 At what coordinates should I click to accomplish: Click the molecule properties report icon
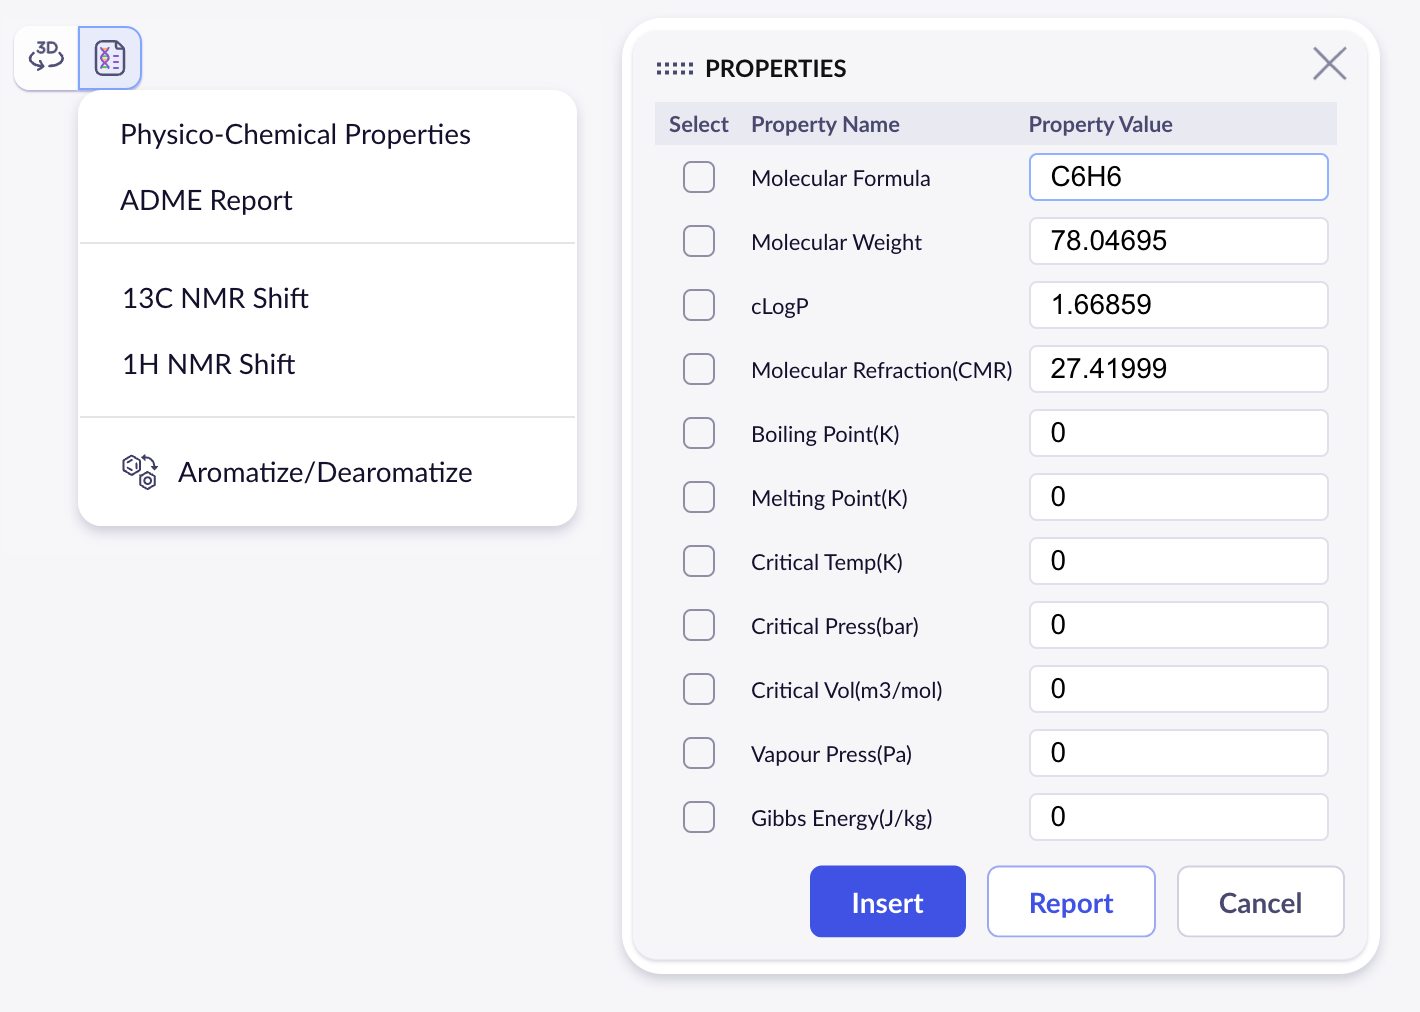tap(110, 58)
